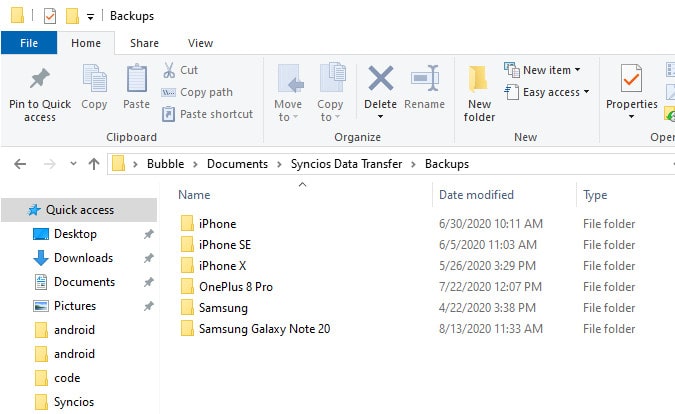Select Quick access in the navigation pane

80,210
